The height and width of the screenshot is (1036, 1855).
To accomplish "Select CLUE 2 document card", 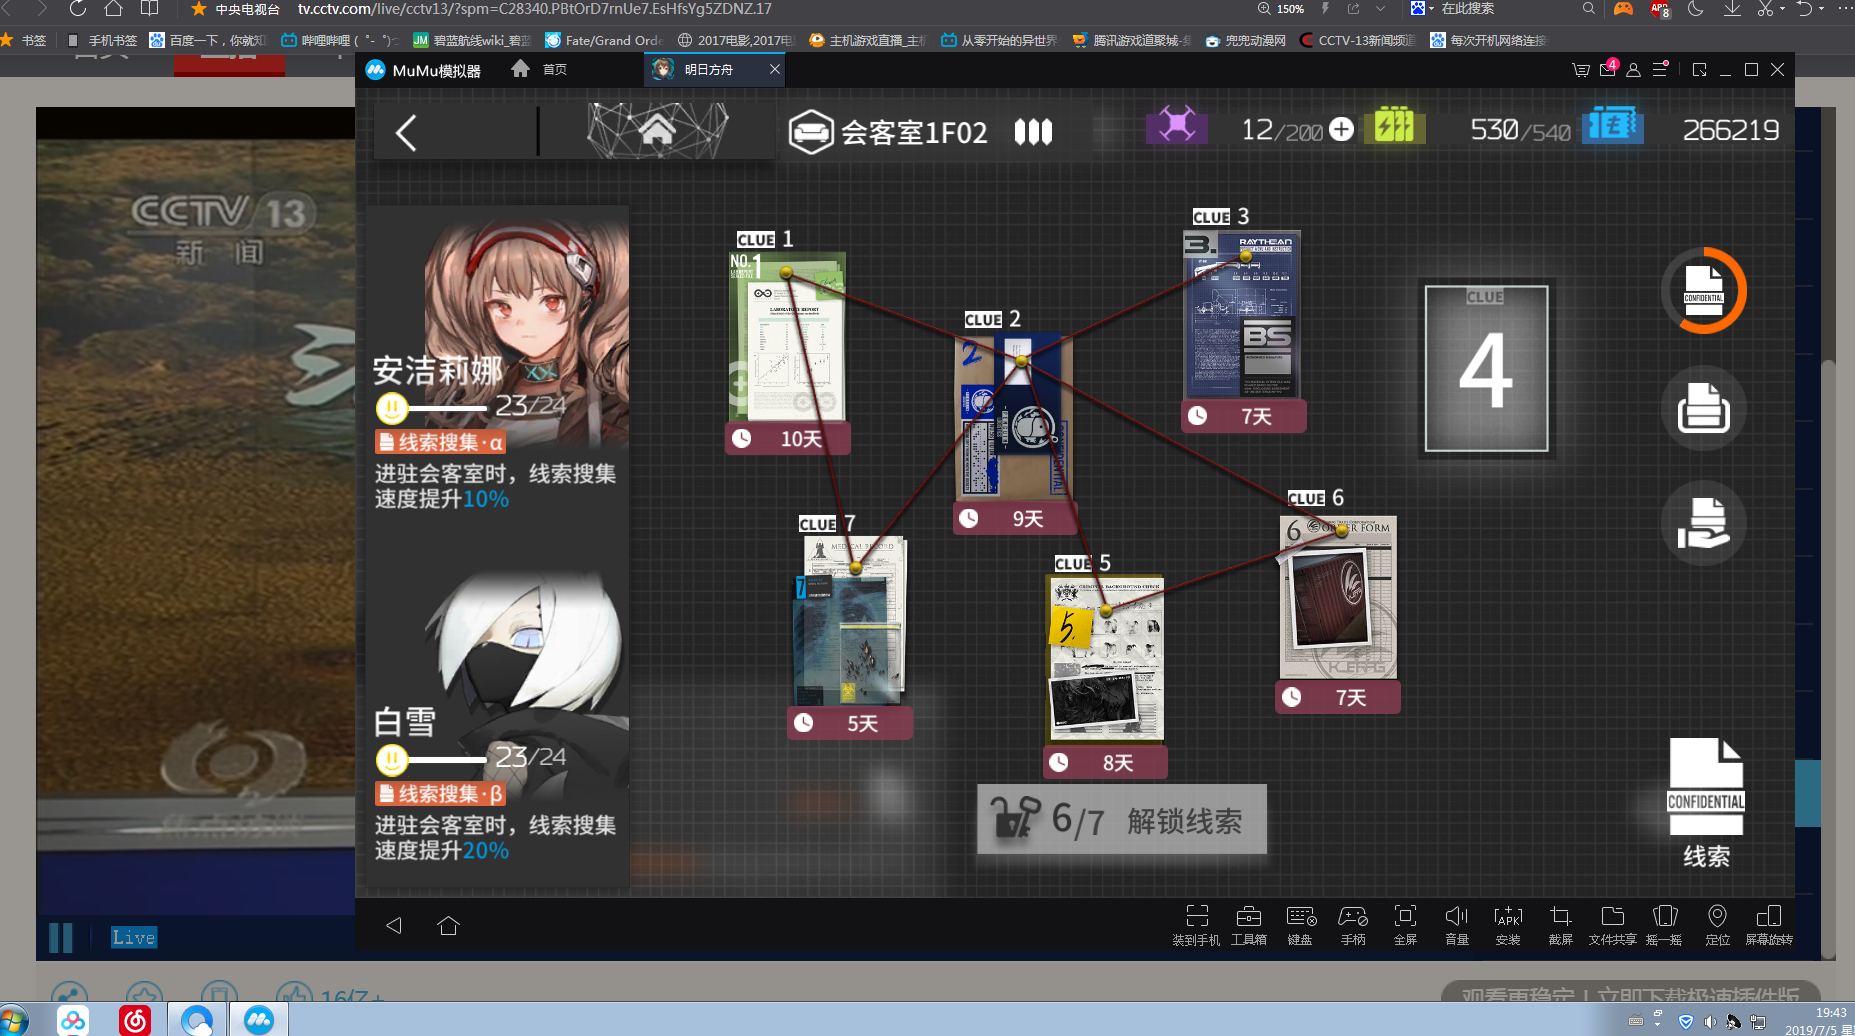I will pyautogui.click(x=1015, y=416).
